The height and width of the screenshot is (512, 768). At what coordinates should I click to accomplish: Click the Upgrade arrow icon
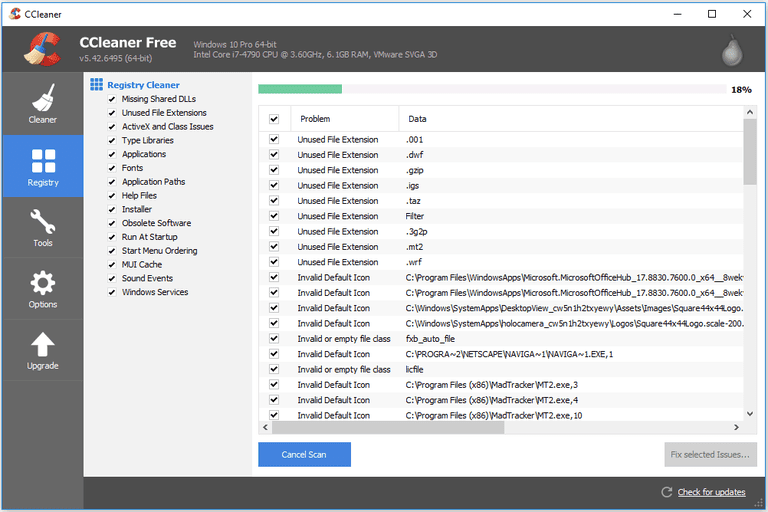click(x=42, y=345)
